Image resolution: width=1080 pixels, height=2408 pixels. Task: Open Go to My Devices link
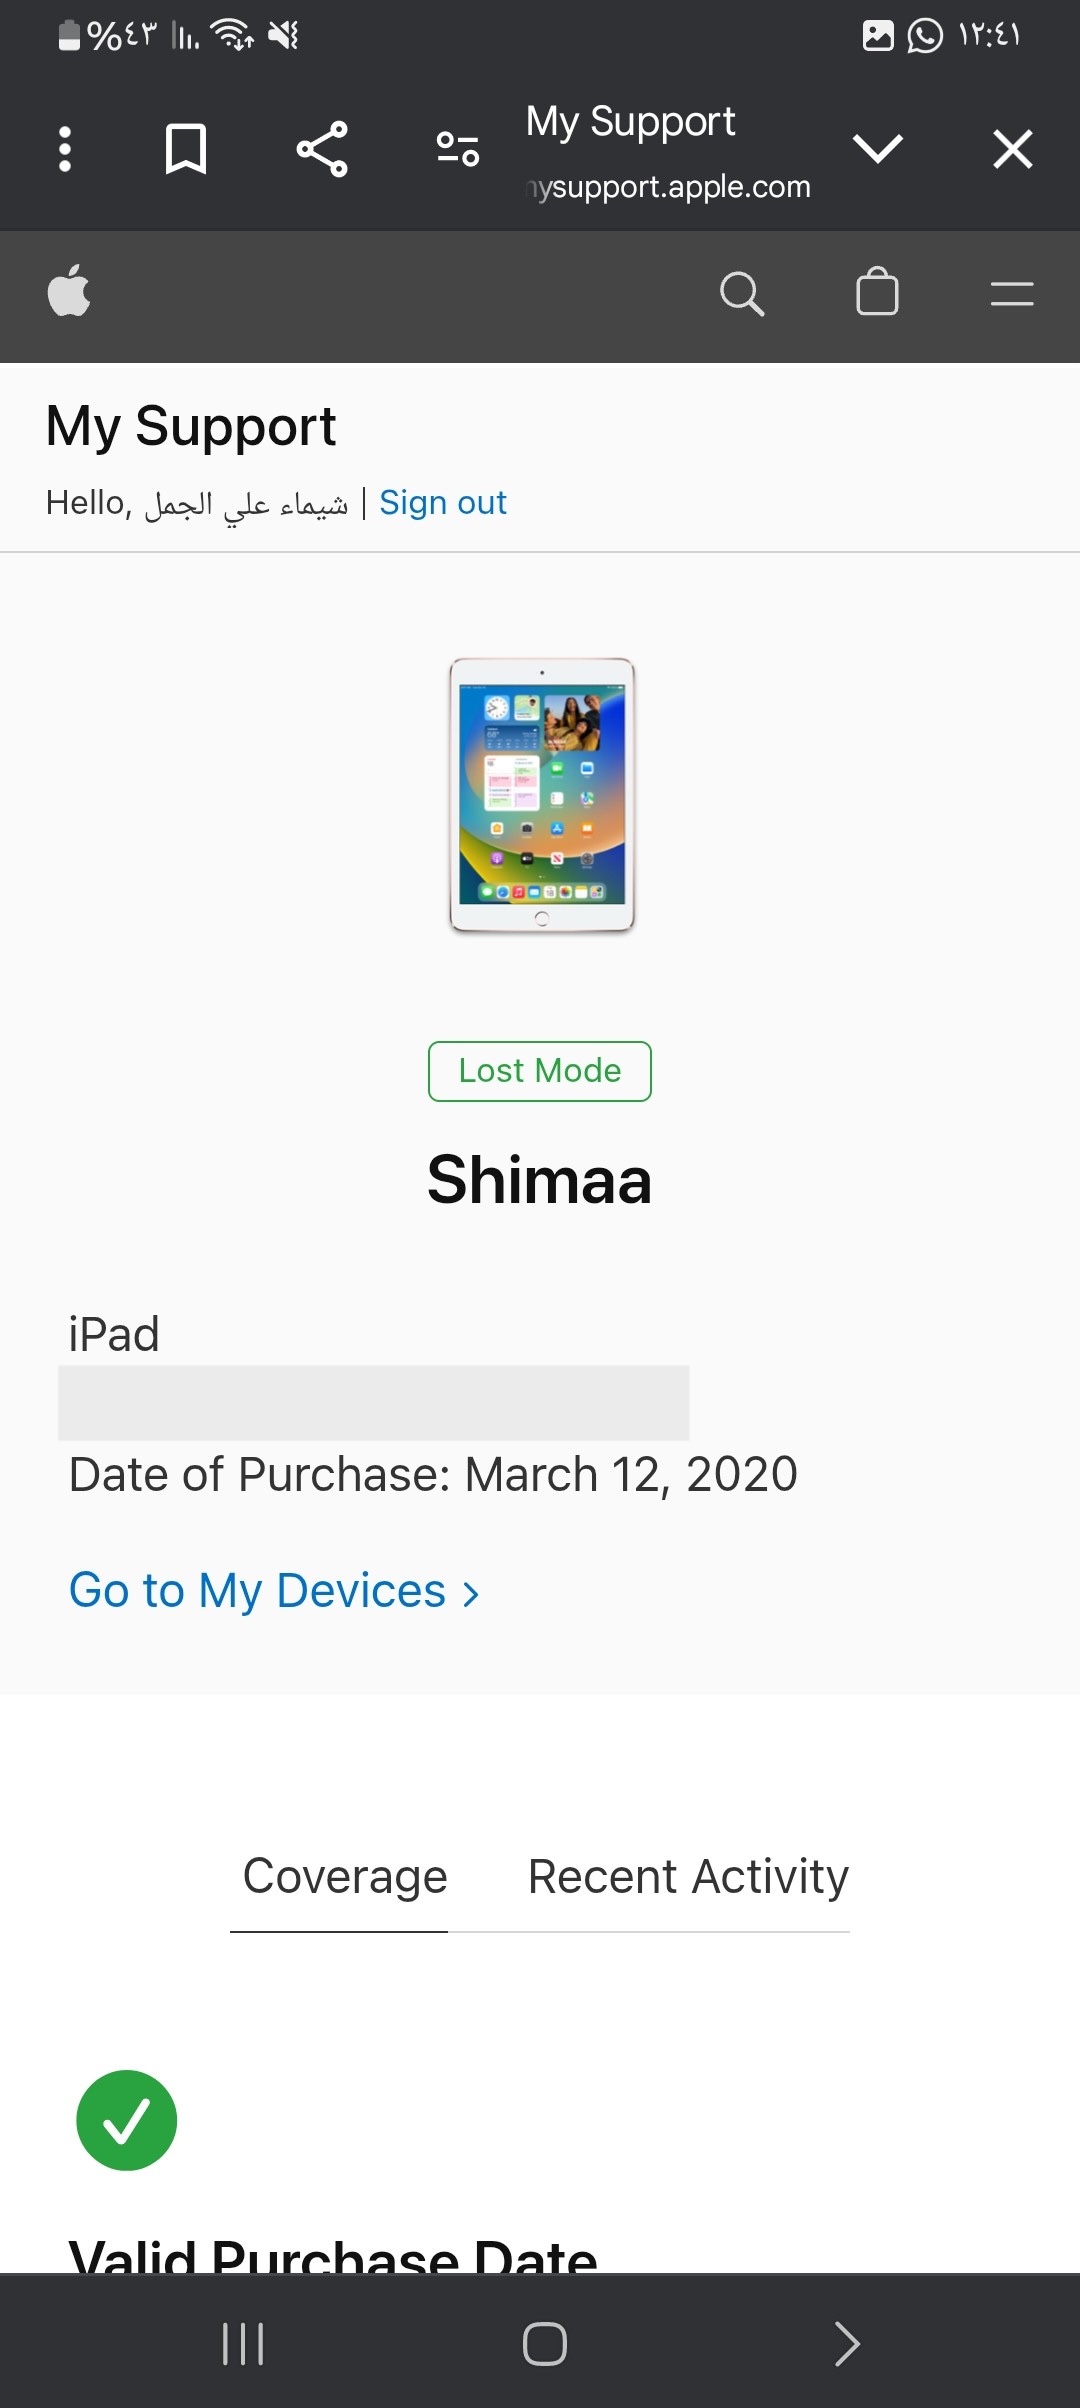tap(274, 1590)
